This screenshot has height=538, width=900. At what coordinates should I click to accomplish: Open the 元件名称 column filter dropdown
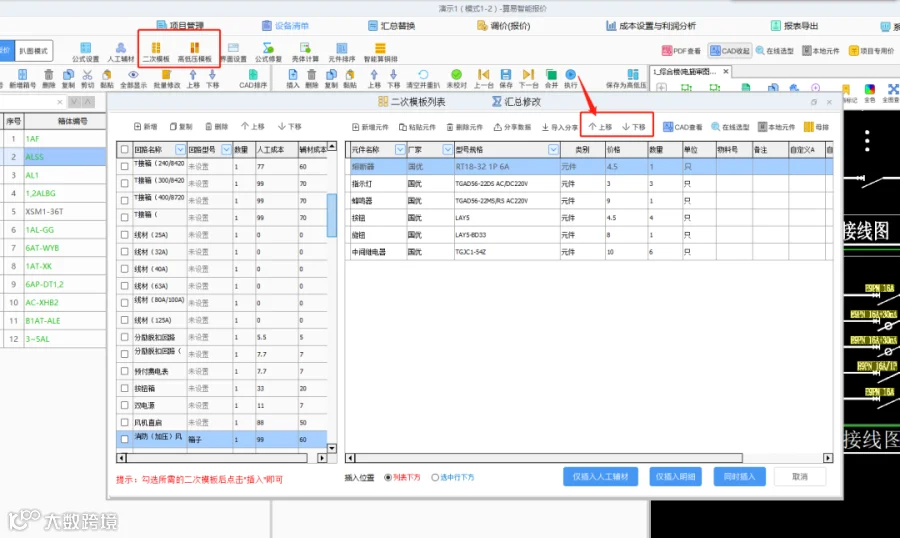coord(400,150)
